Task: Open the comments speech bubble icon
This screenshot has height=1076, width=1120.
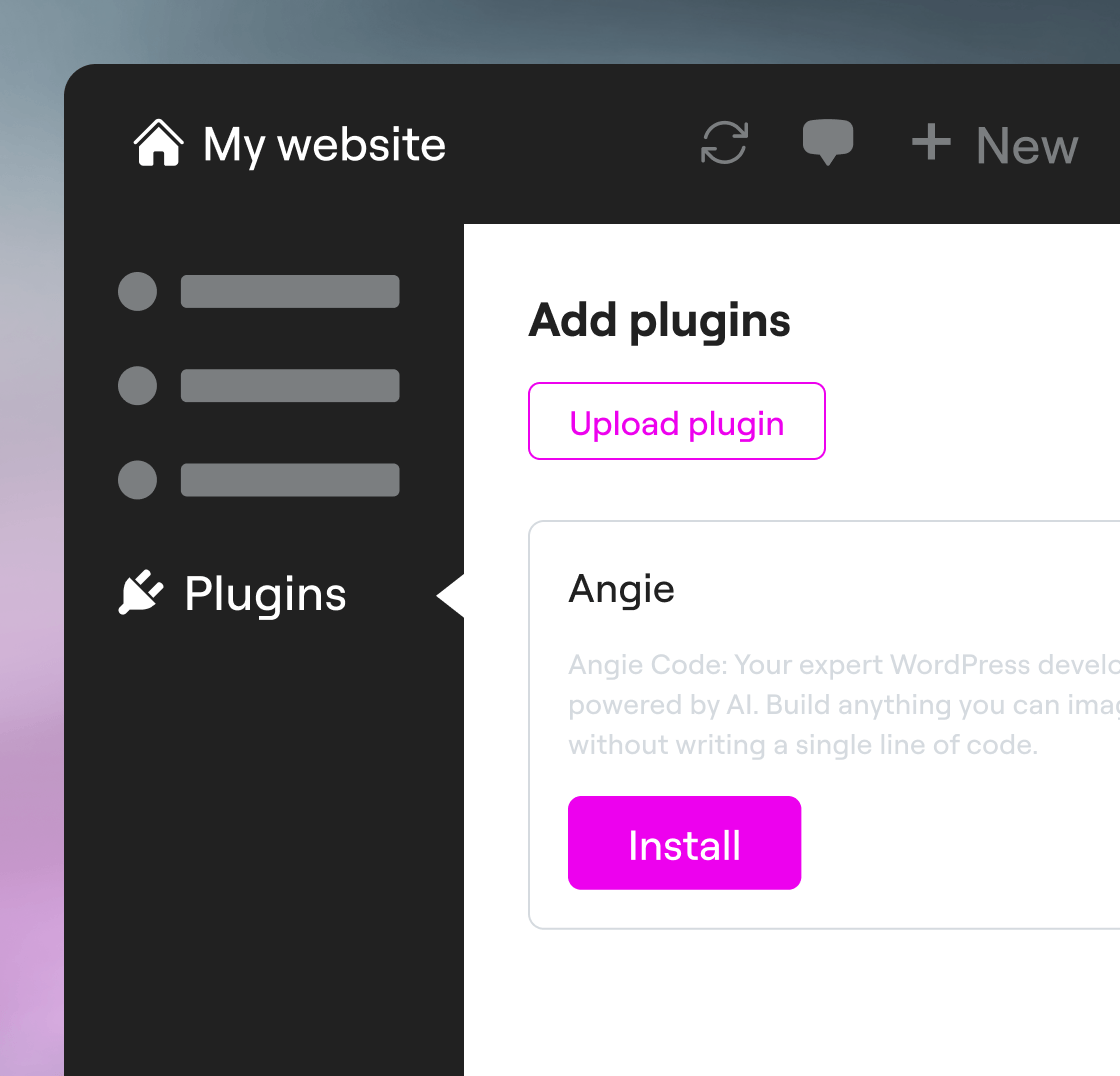Action: [828, 142]
